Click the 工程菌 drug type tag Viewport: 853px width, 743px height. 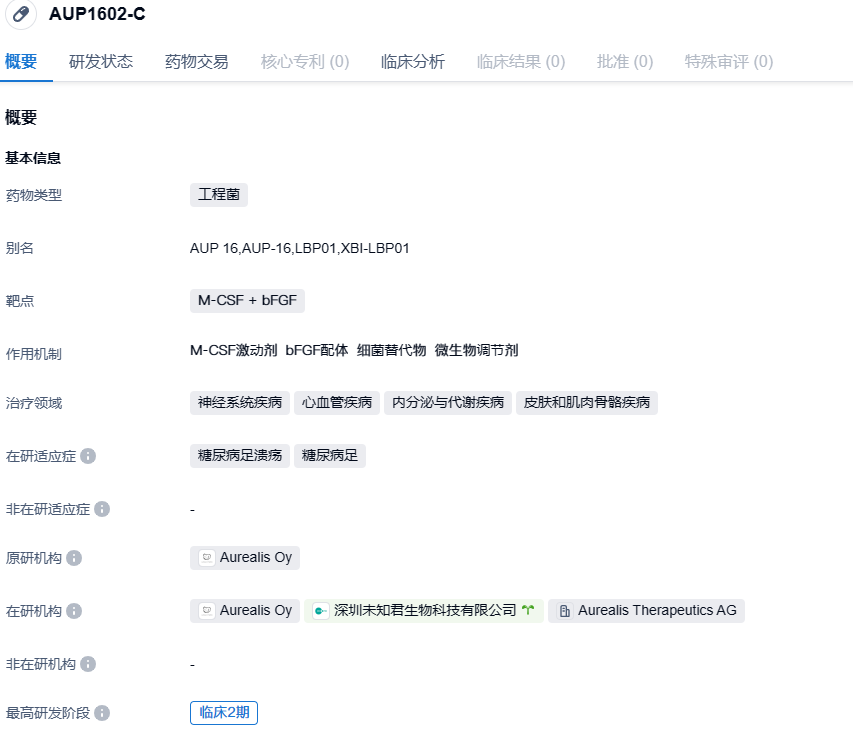219,195
